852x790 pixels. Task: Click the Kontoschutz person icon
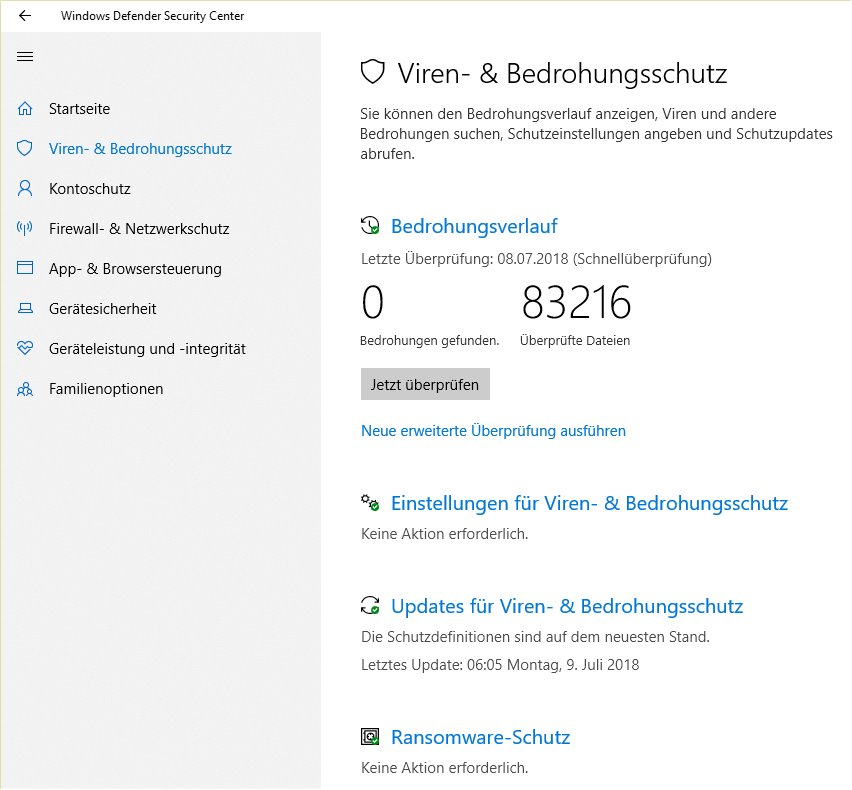click(x=25, y=189)
